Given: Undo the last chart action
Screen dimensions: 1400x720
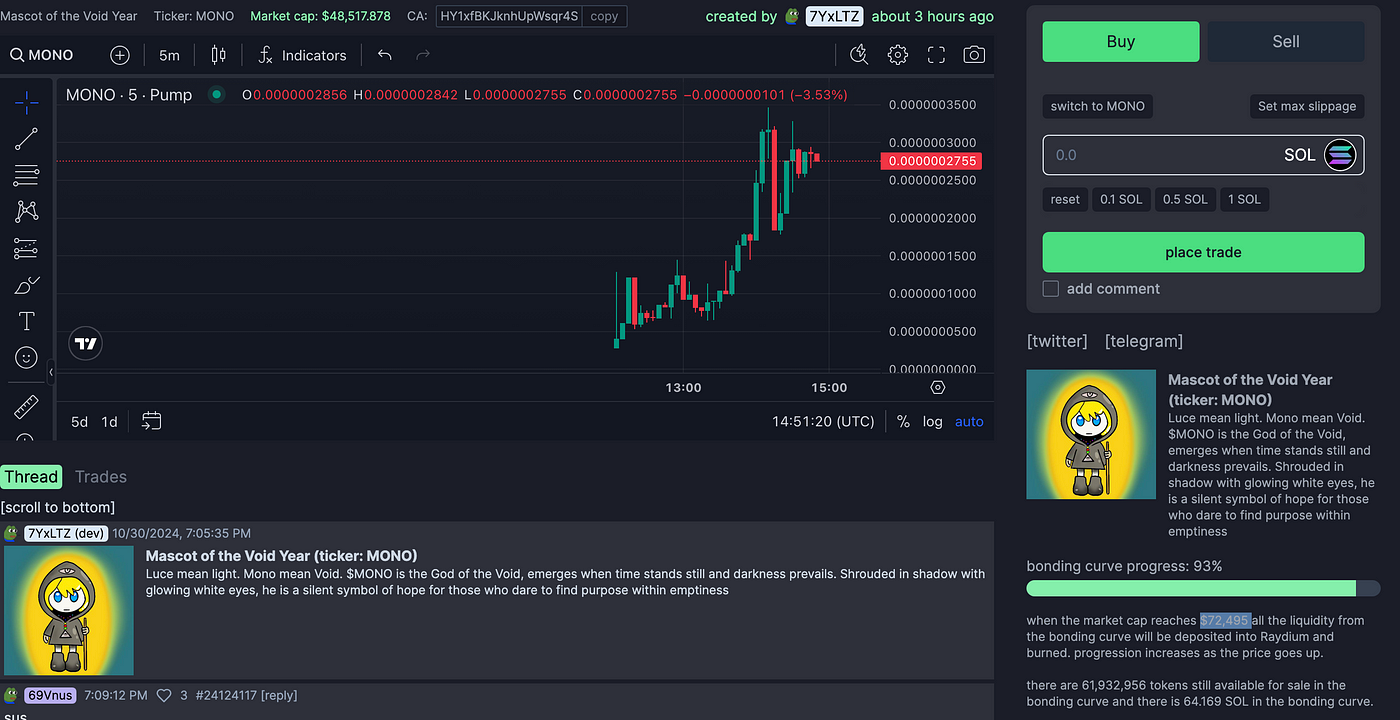Looking at the screenshot, I should pos(385,55).
